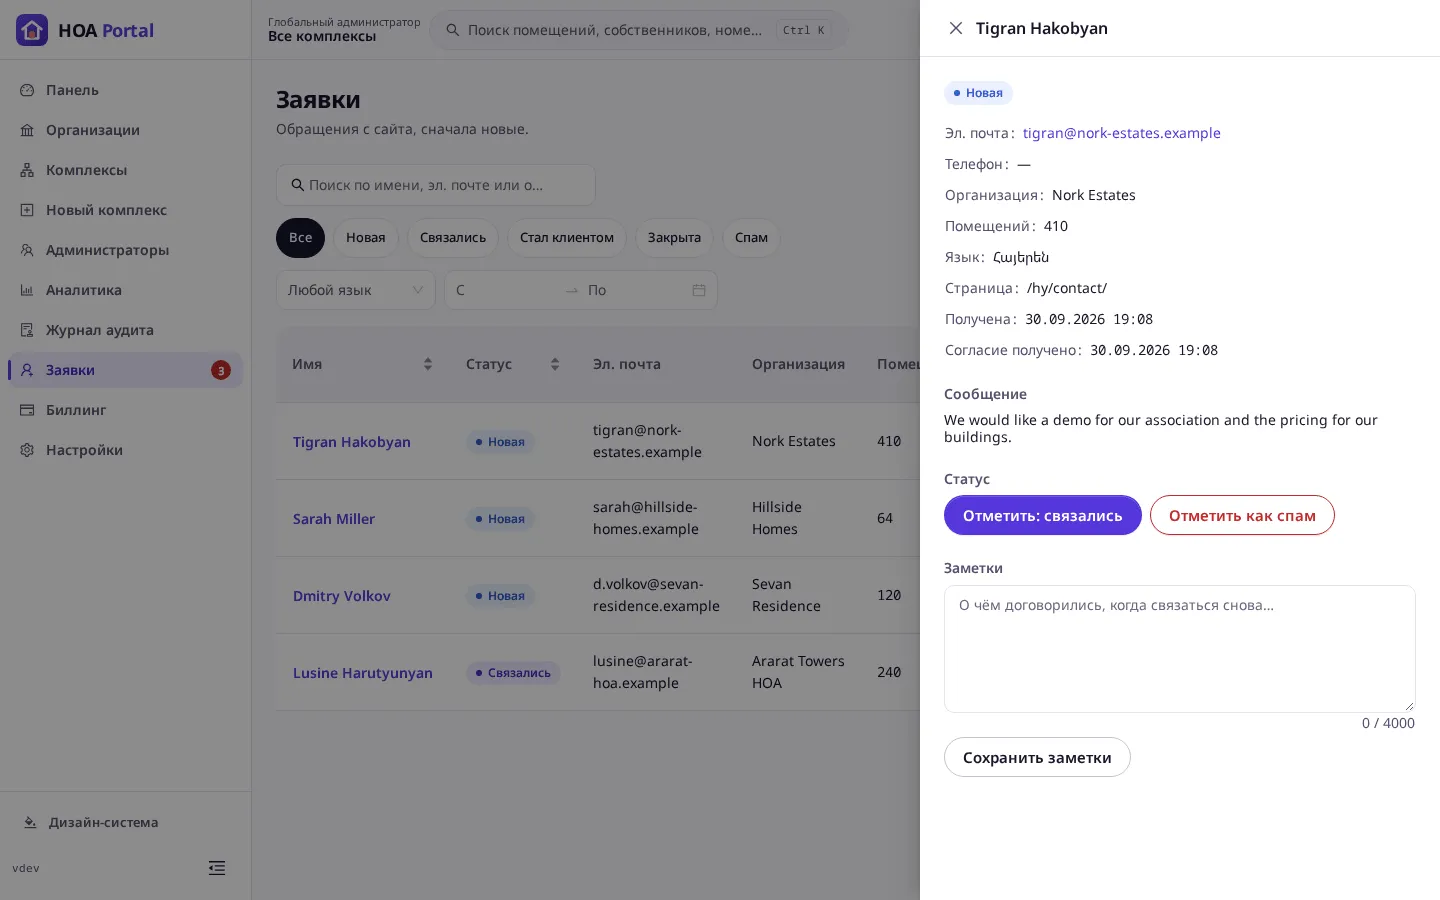1440x900 pixels.
Task: Click Отметить: связались button
Action: coord(1043,515)
